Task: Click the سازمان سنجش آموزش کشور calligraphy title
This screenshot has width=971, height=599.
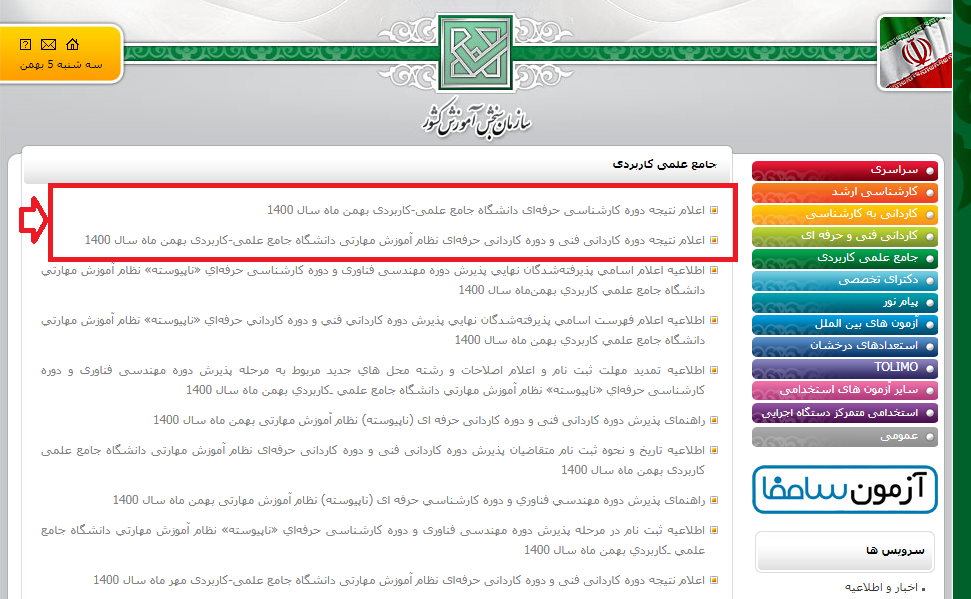Action: [x=477, y=118]
